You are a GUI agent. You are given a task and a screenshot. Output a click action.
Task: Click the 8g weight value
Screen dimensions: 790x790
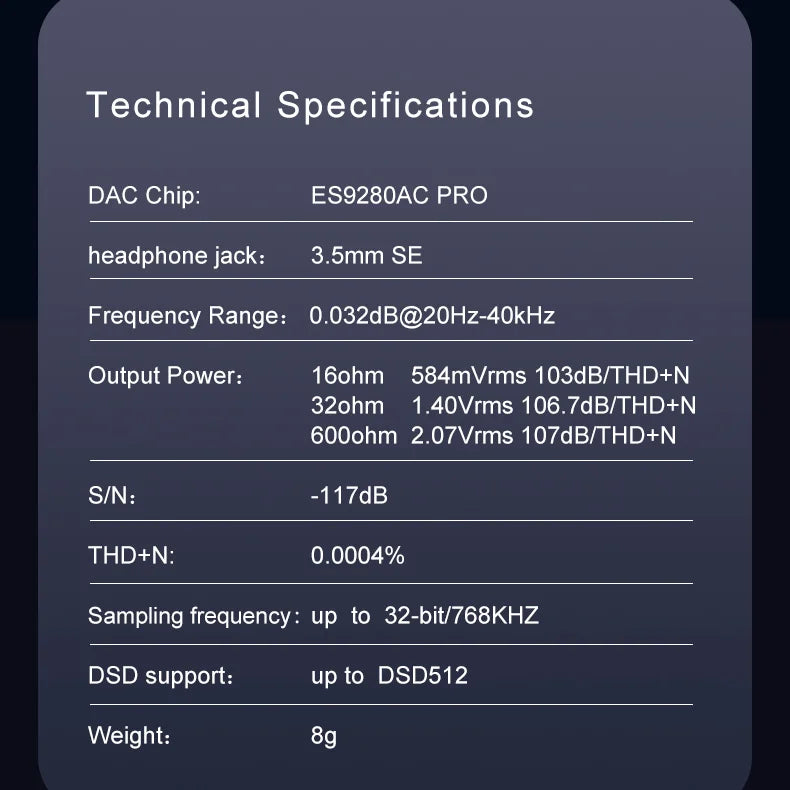click(x=323, y=737)
